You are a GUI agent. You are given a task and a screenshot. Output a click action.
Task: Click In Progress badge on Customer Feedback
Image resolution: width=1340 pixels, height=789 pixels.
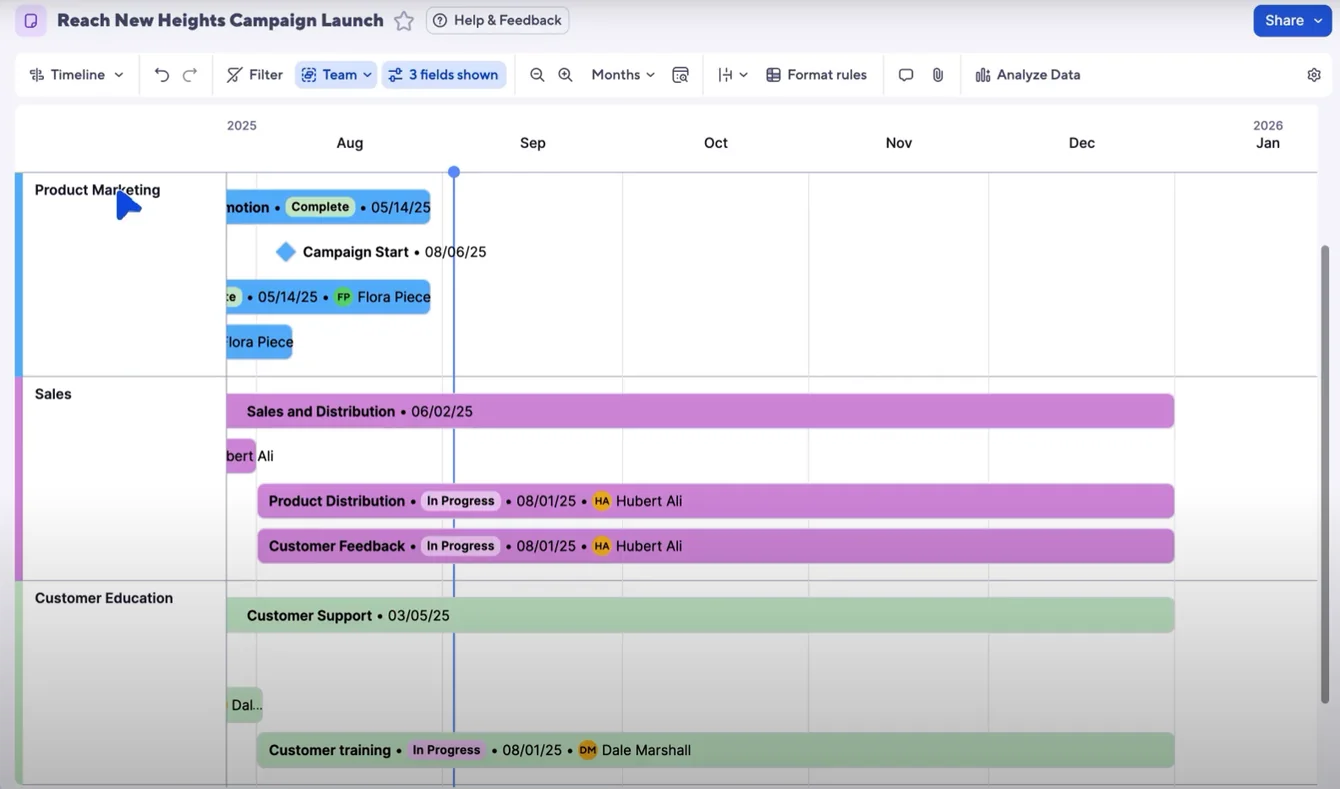(460, 546)
